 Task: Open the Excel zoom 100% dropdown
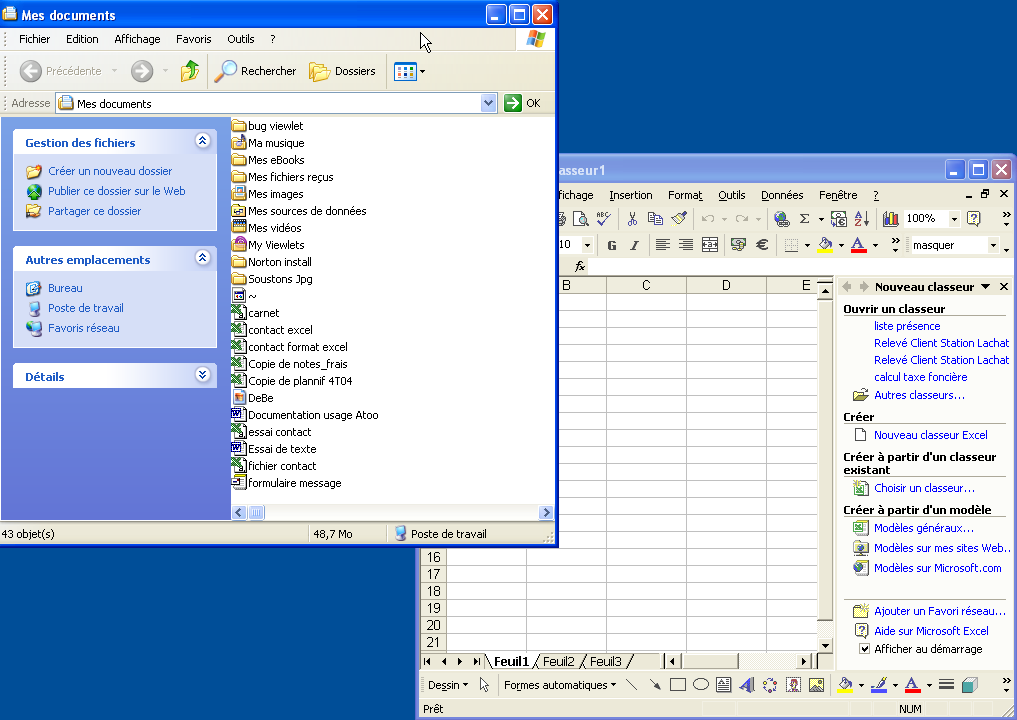click(954, 219)
